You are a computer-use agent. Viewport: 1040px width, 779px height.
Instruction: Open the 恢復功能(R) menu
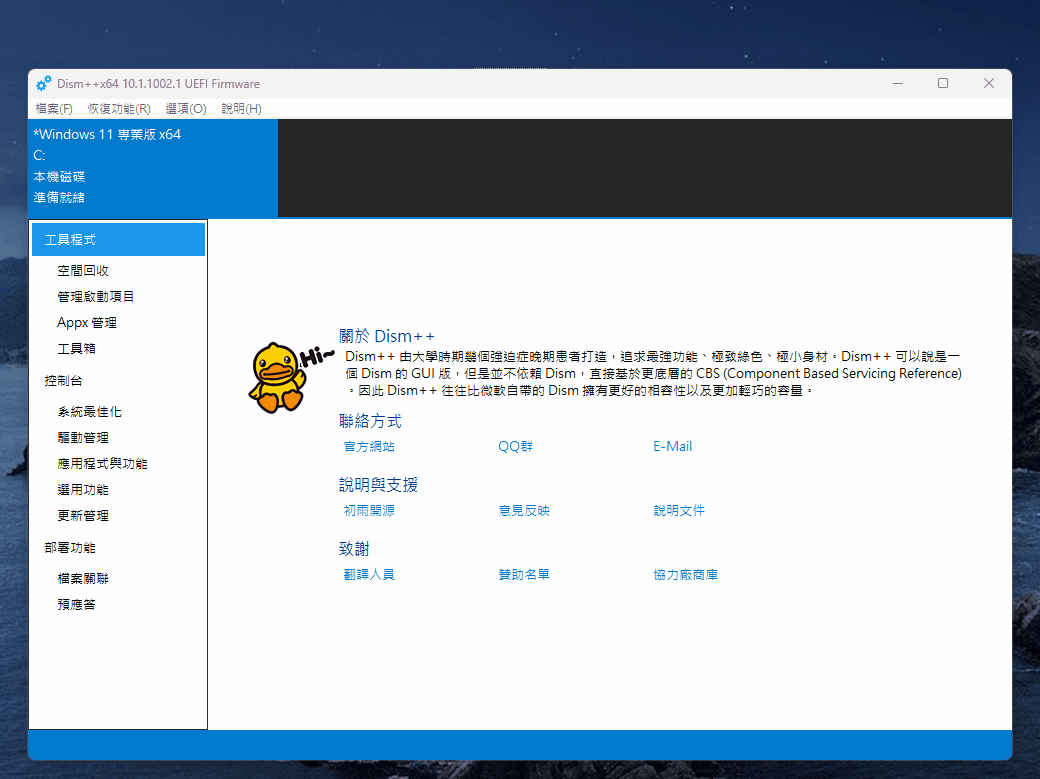[x=119, y=109]
